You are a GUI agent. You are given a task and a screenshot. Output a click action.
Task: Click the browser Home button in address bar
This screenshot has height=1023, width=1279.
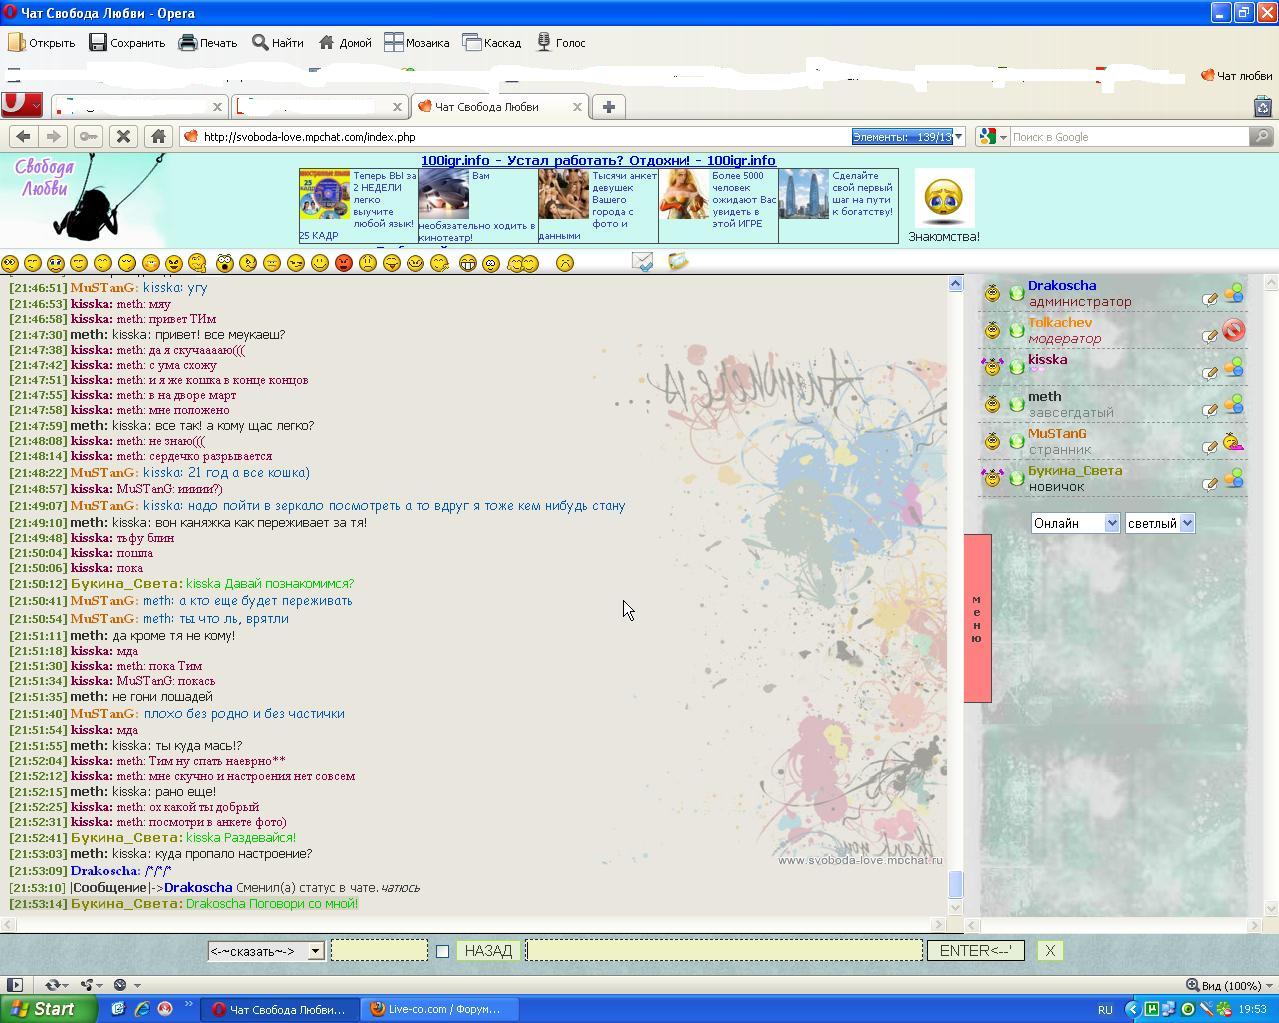(x=158, y=137)
